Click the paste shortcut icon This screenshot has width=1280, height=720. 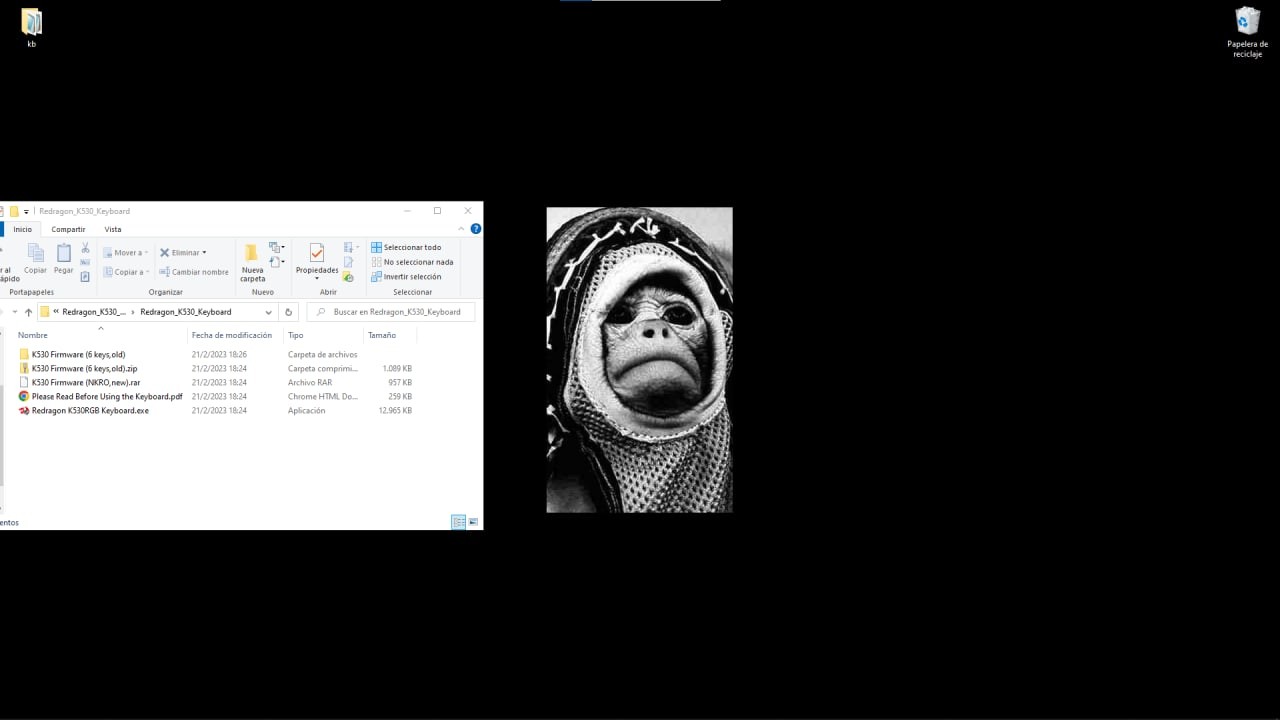coord(85,277)
